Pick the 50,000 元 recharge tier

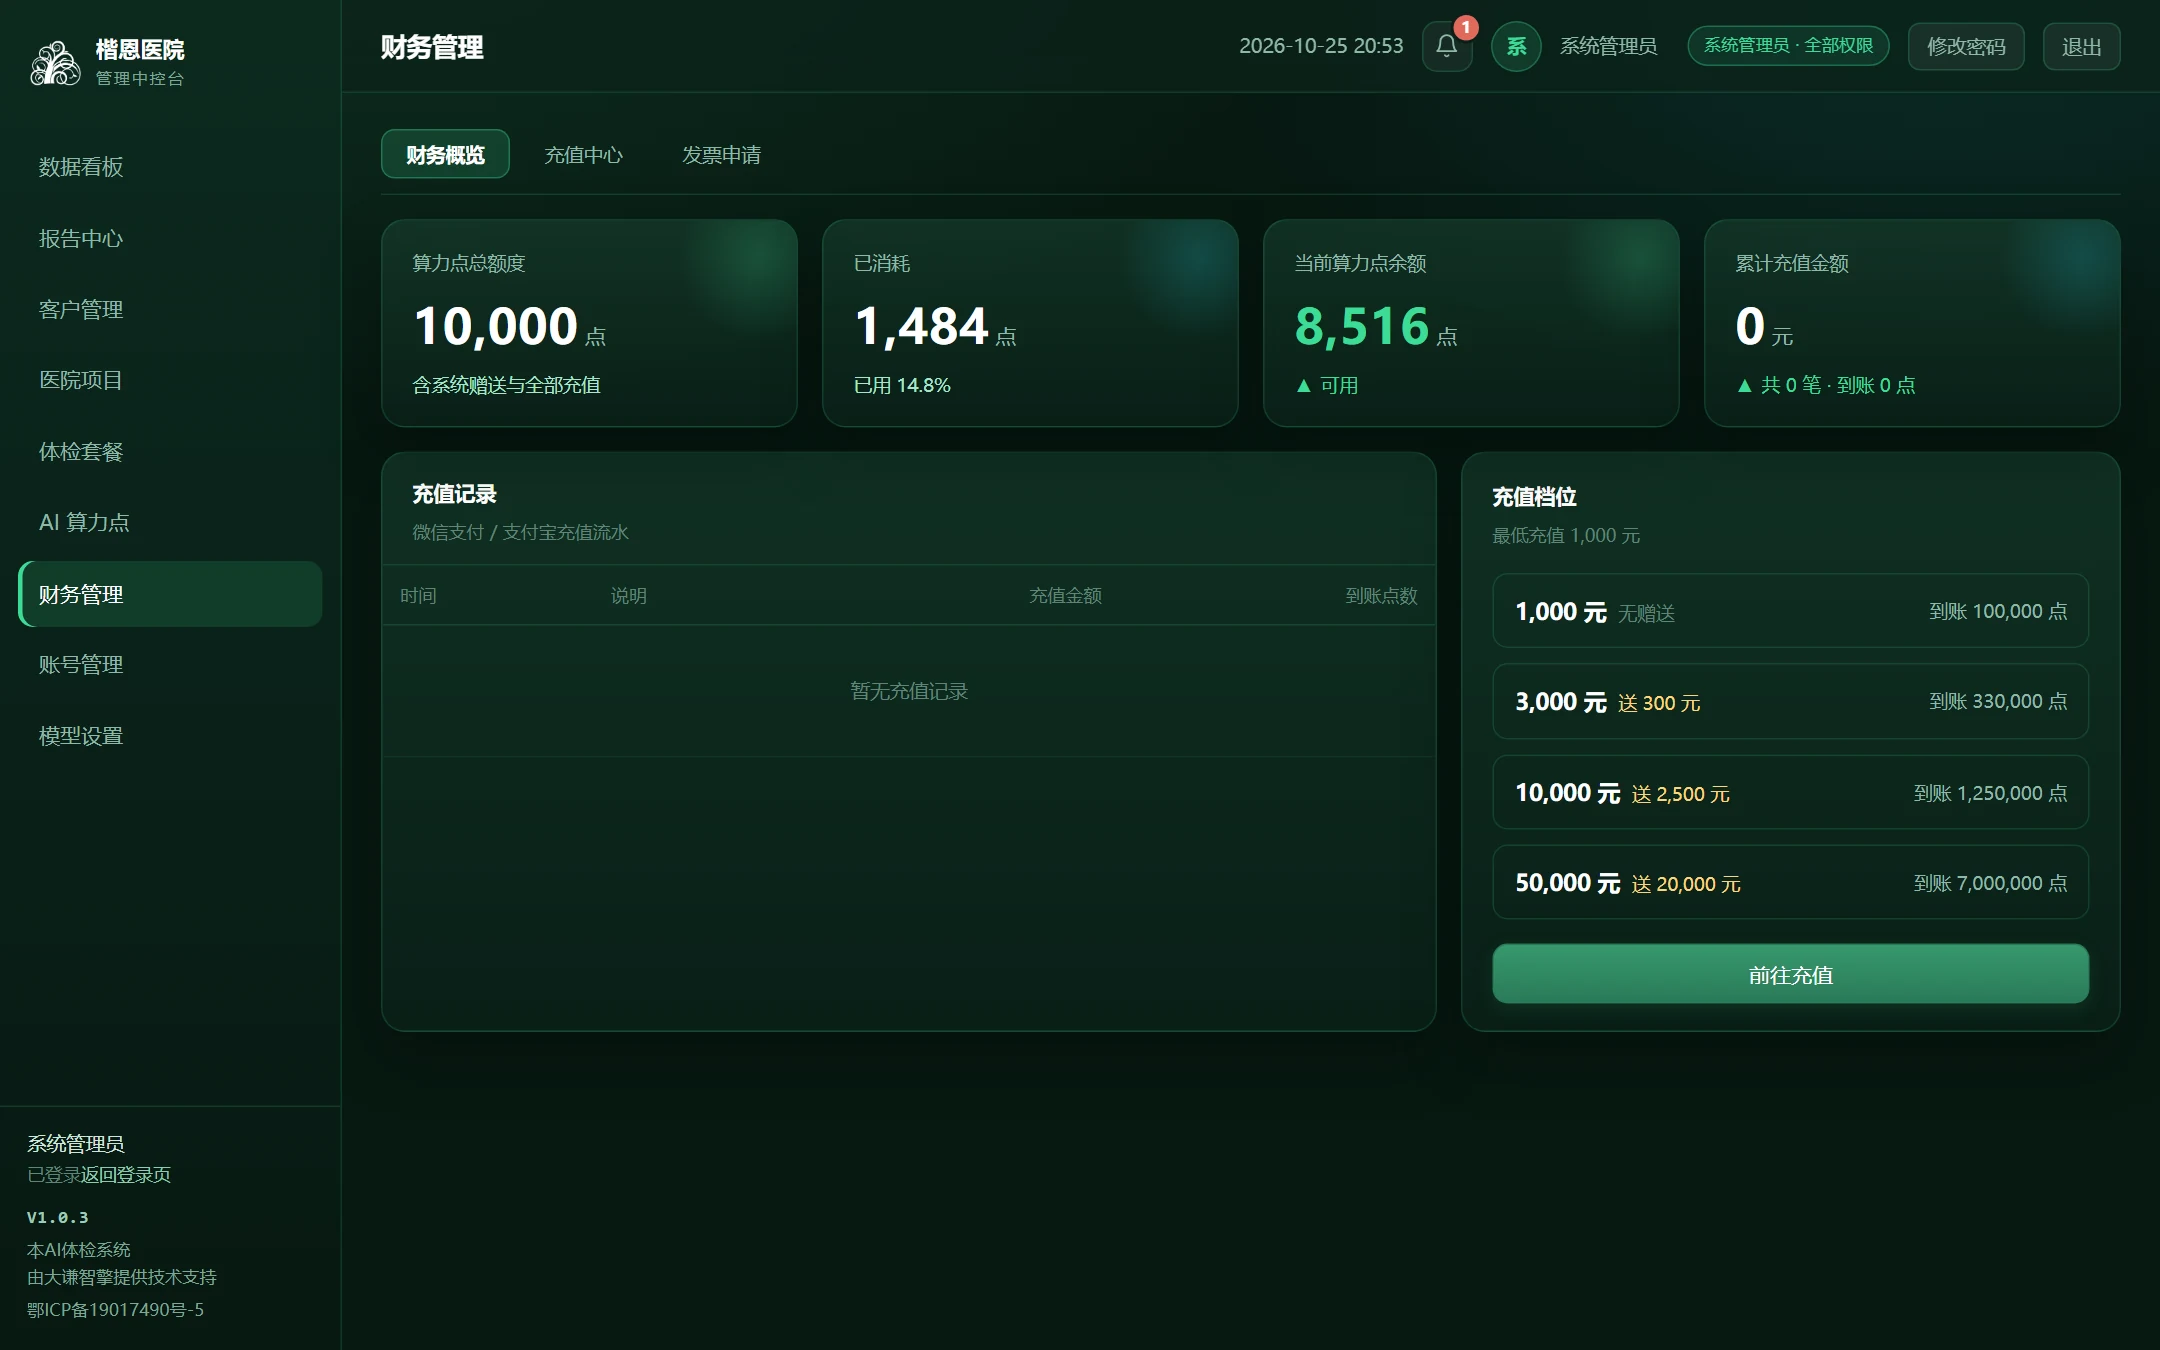point(1790,882)
